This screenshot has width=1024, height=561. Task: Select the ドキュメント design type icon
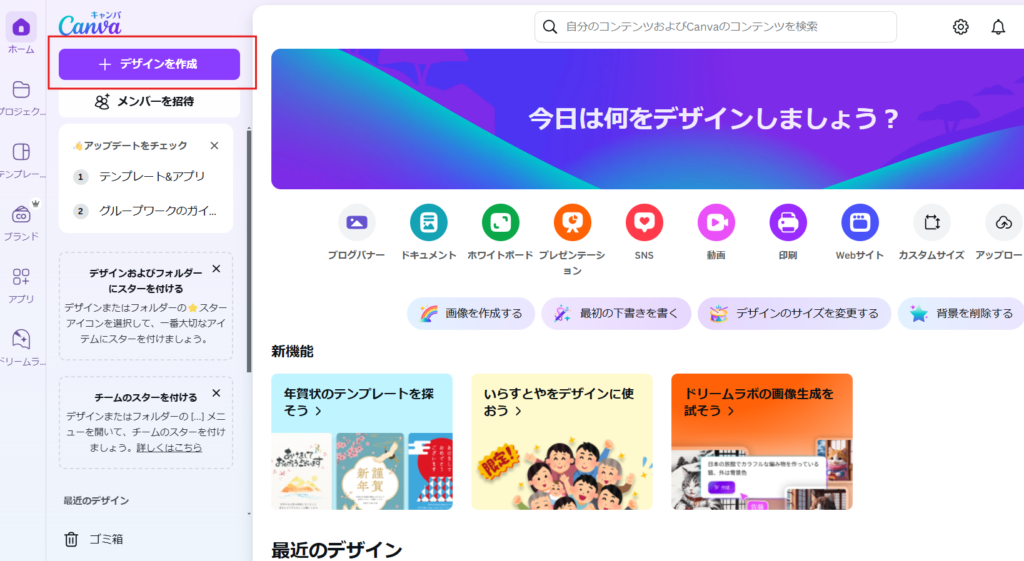(x=428, y=223)
